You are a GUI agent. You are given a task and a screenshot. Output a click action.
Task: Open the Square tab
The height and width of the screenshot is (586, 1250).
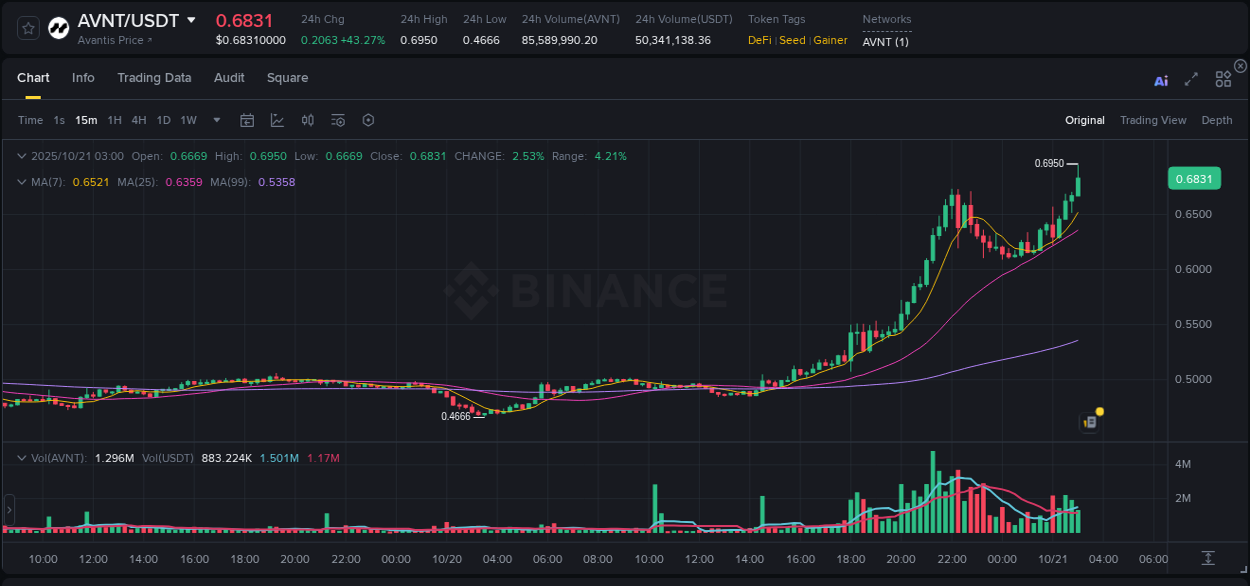(289, 78)
